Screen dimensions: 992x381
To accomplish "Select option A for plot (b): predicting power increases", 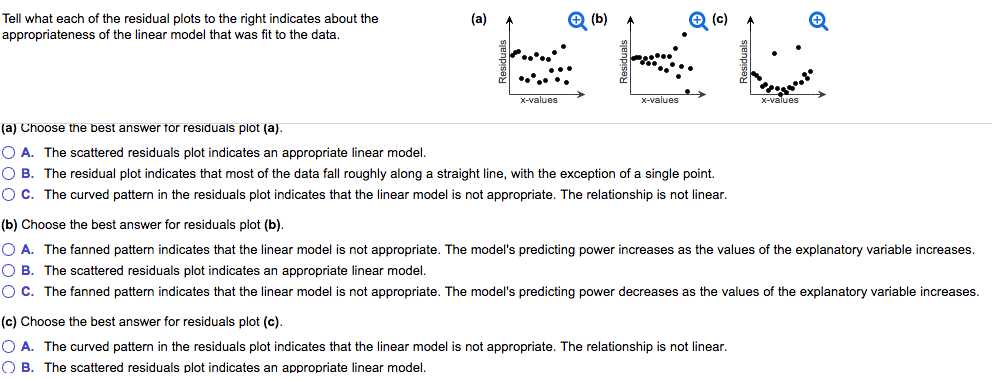I will [8, 249].
